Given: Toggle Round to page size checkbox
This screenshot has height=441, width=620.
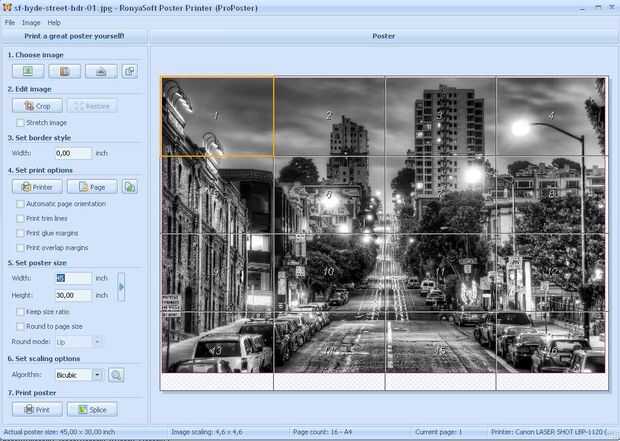Looking at the screenshot, I should click(20, 327).
